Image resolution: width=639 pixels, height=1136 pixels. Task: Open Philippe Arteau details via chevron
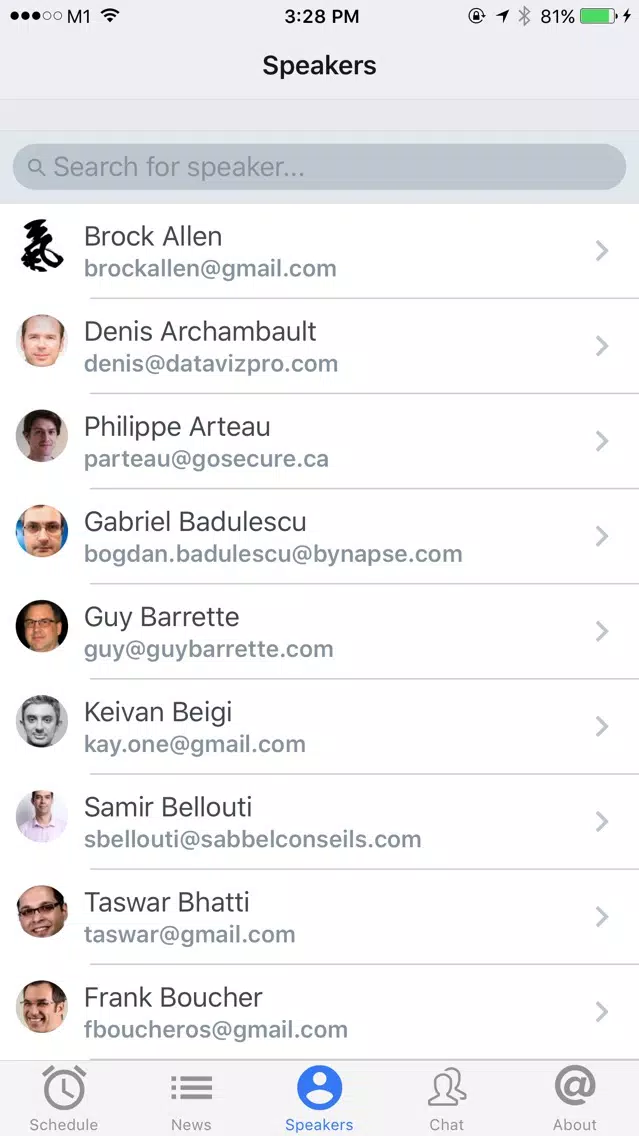[601, 441]
